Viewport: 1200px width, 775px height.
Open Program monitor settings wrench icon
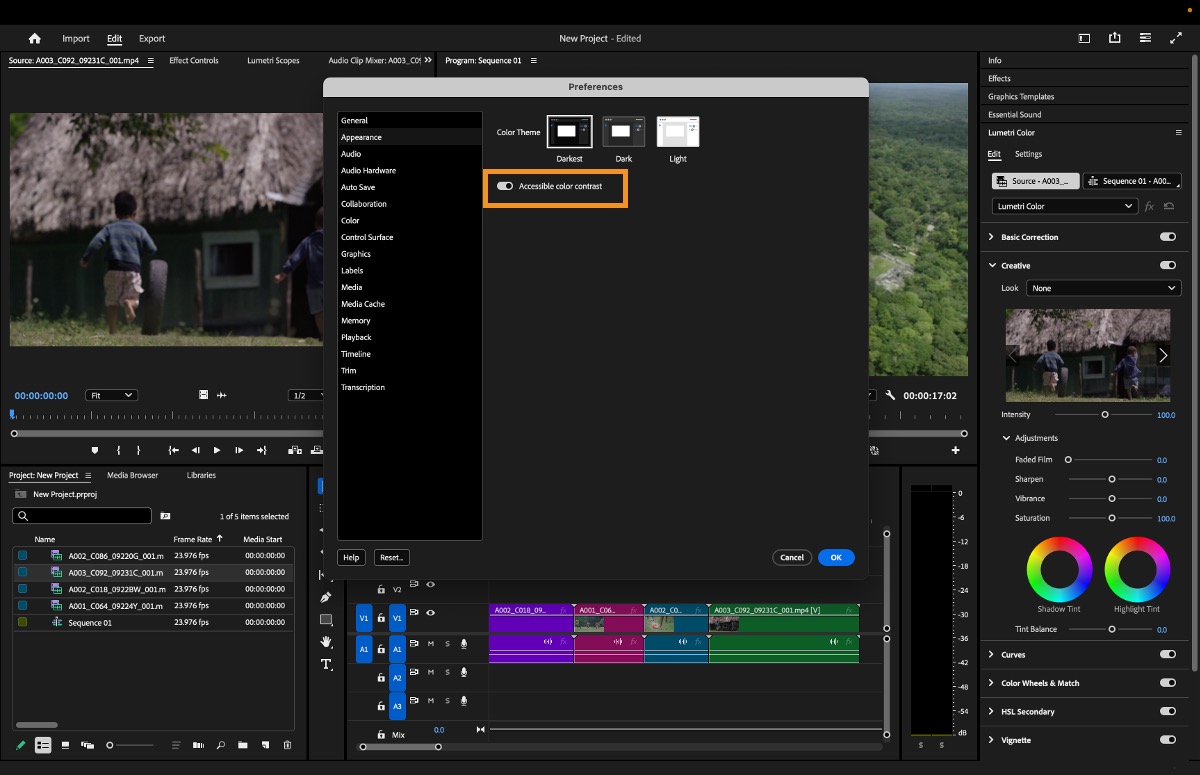coord(890,395)
